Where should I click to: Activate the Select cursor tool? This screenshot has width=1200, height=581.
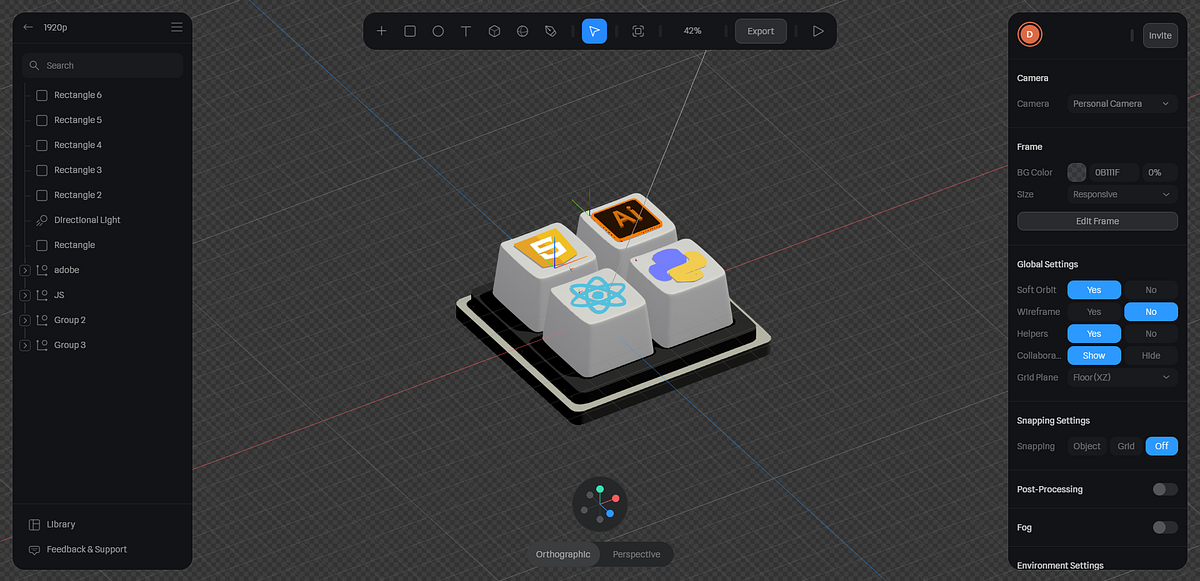(594, 31)
